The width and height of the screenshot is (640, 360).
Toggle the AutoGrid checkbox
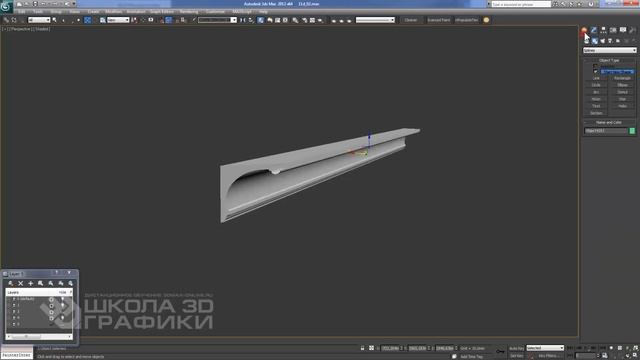(x=595, y=66)
